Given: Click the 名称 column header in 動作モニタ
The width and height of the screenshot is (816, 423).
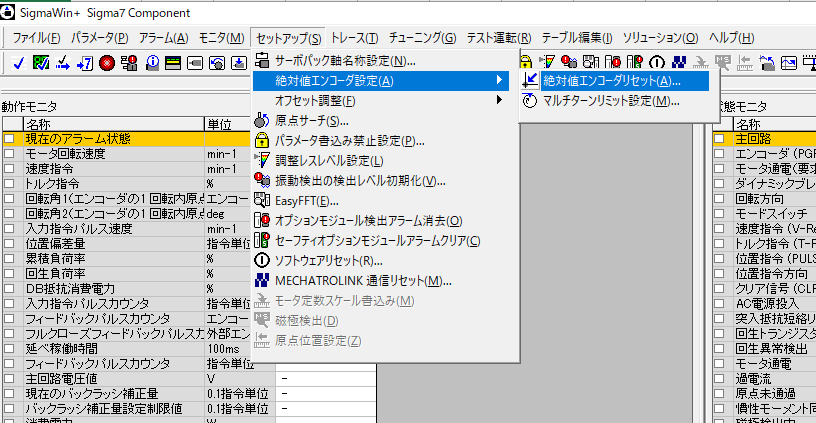Looking at the screenshot, I should pyautogui.click(x=114, y=124).
